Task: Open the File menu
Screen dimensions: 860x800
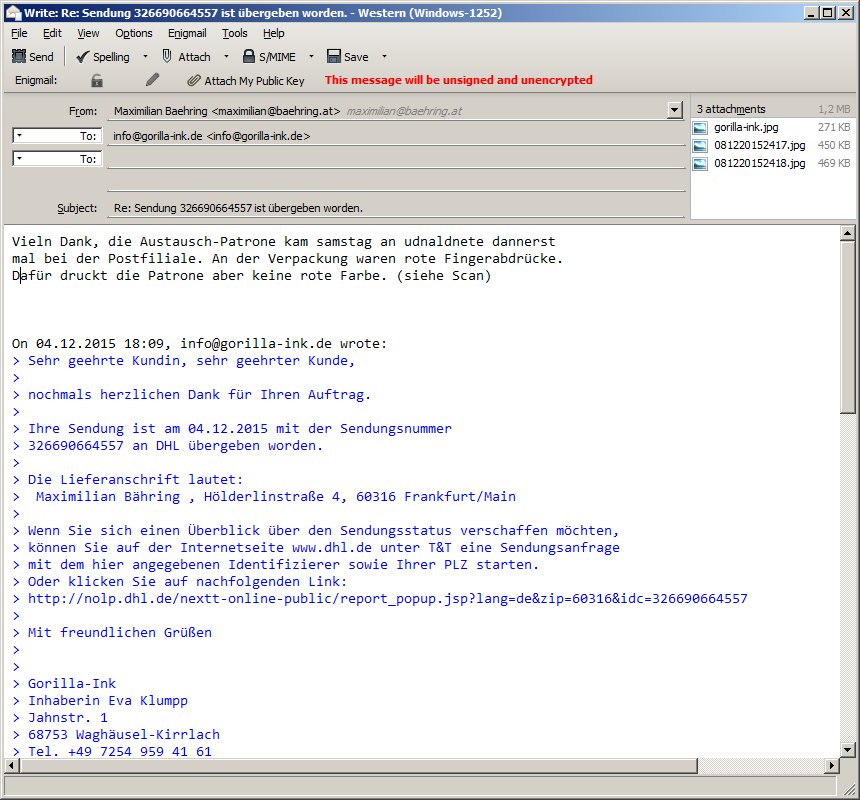Action: pos(19,33)
